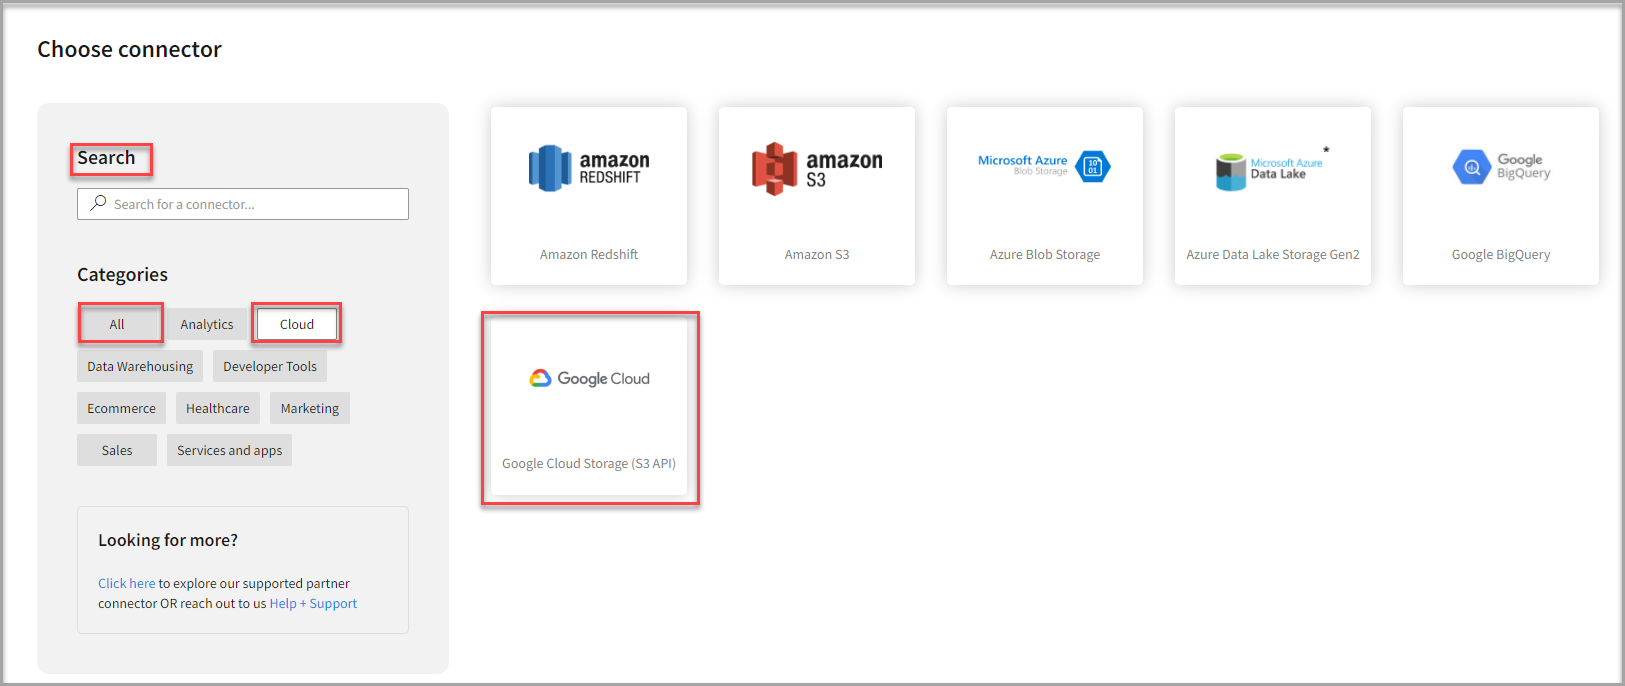Show Developer Tools connectors
This screenshot has height=686, width=1625.
(x=269, y=366)
